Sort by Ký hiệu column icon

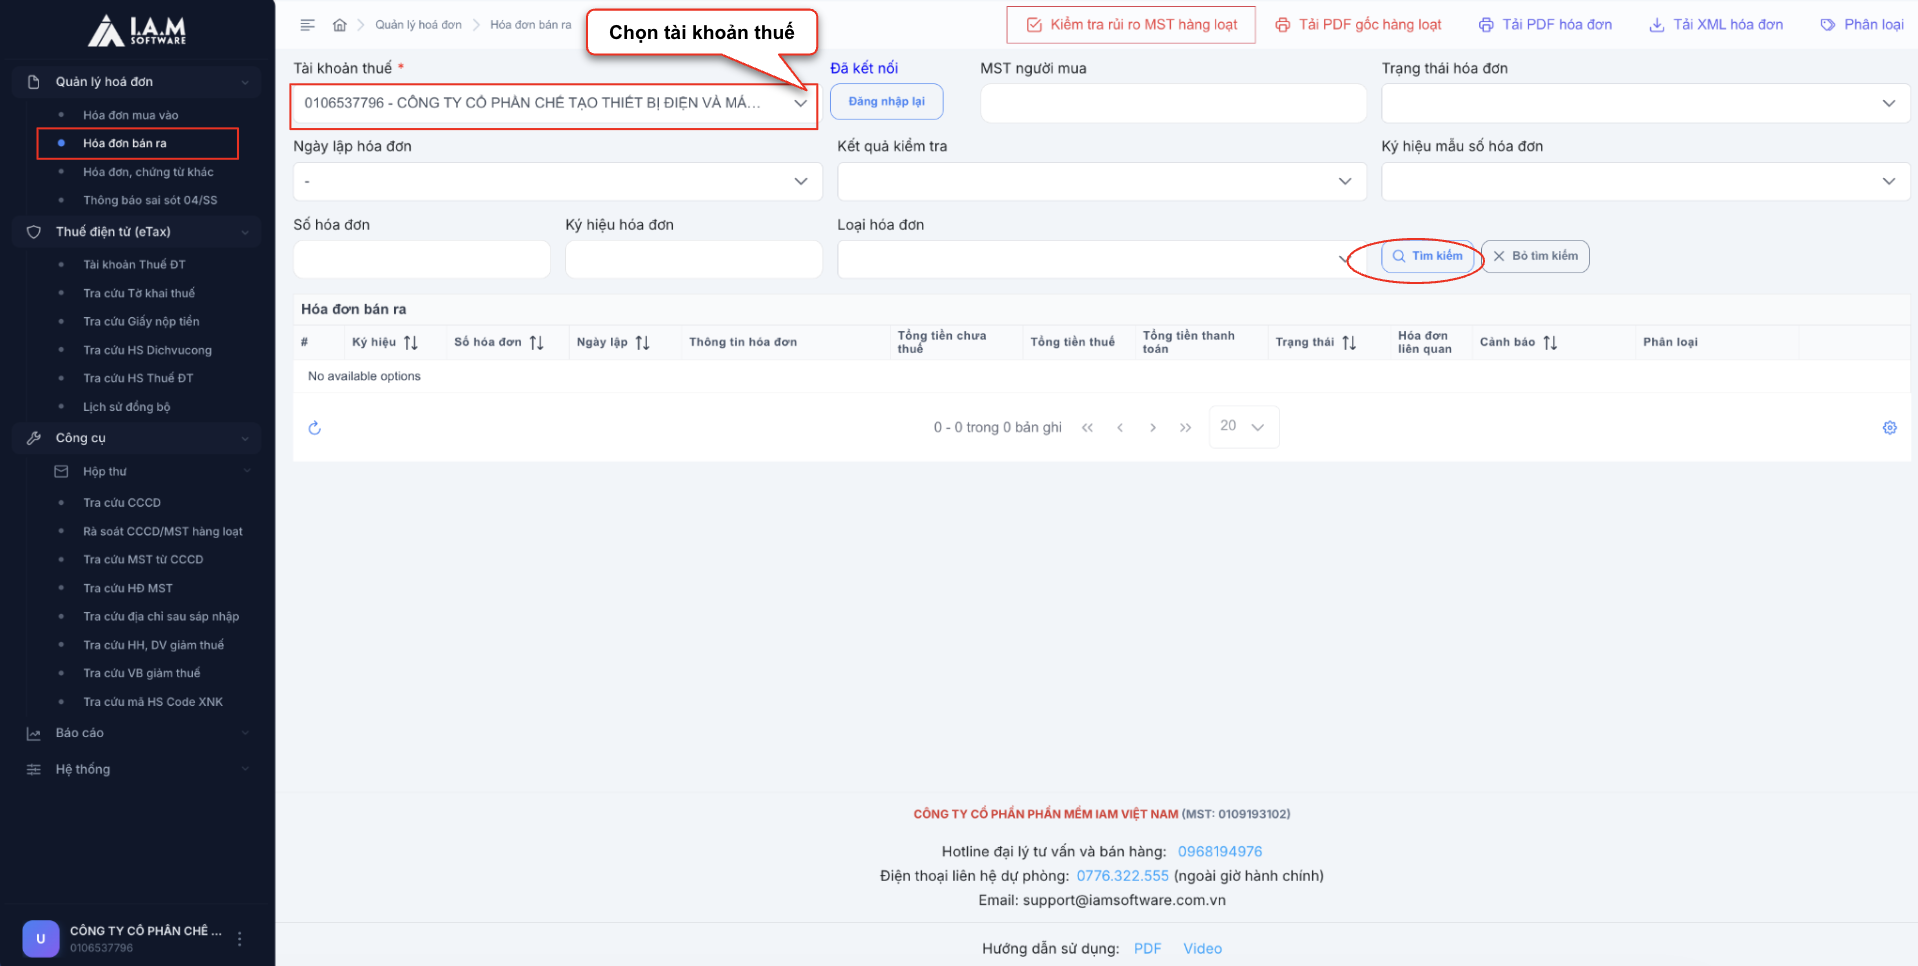click(x=411, y=343)
